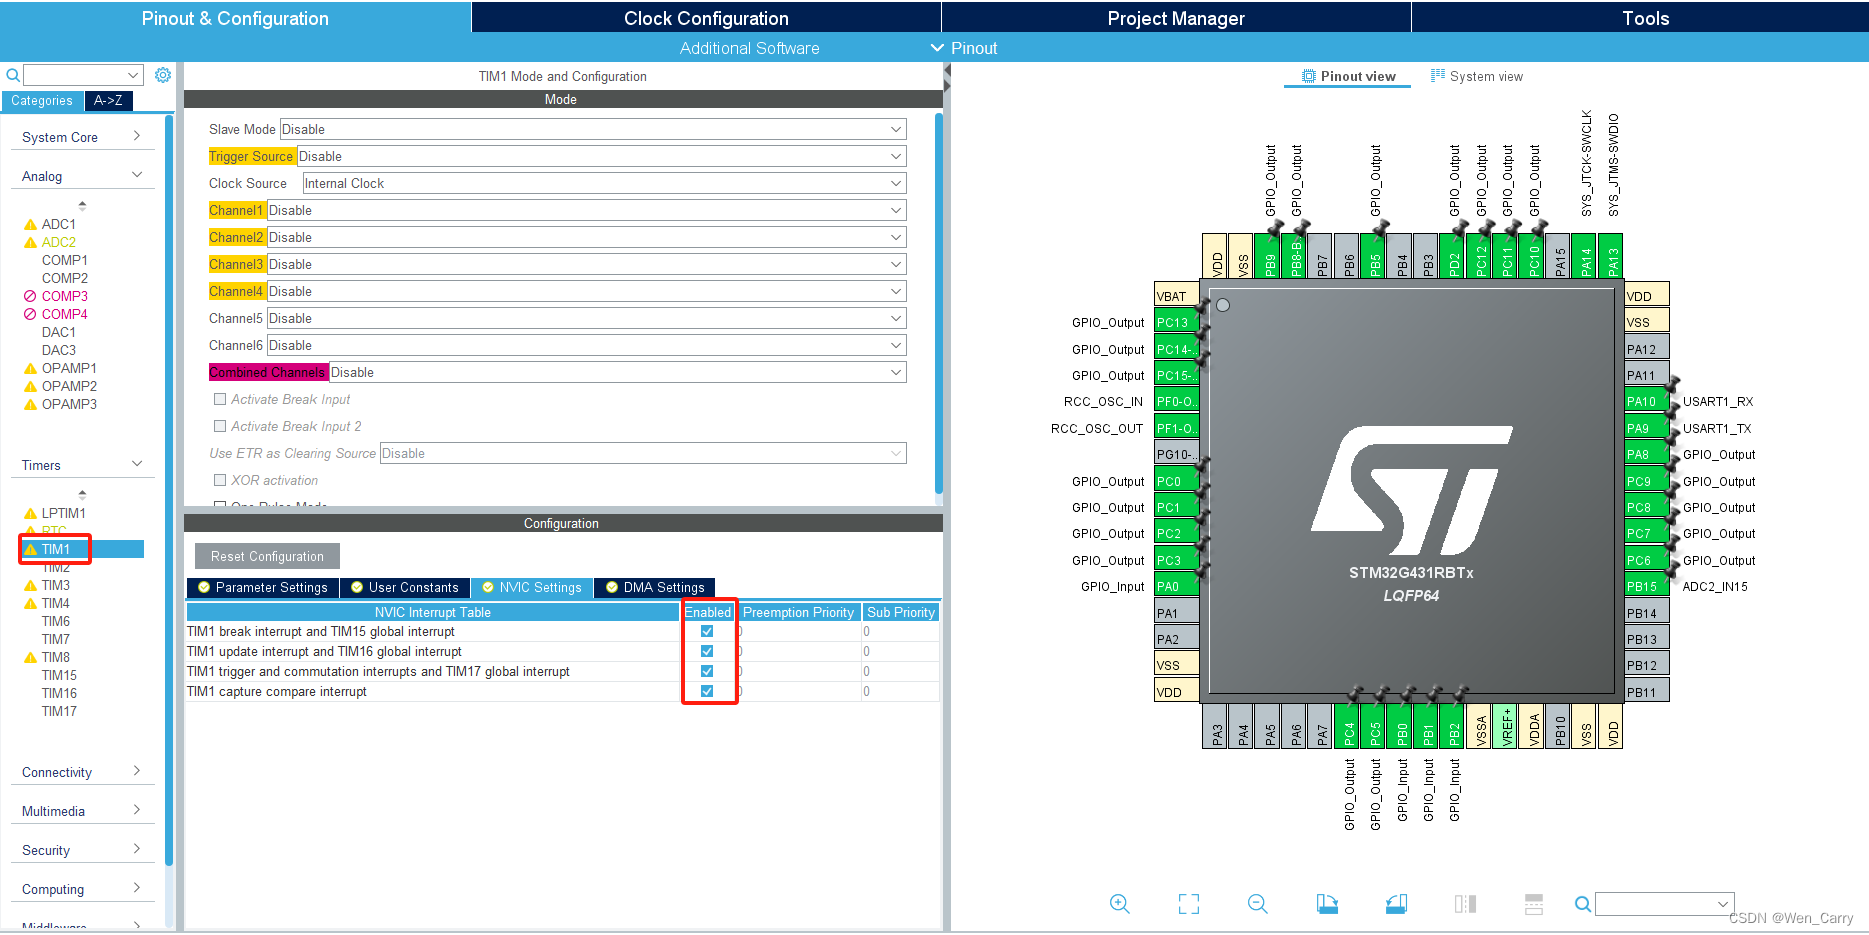Switch to the A->Z list tab

(108, 101)
